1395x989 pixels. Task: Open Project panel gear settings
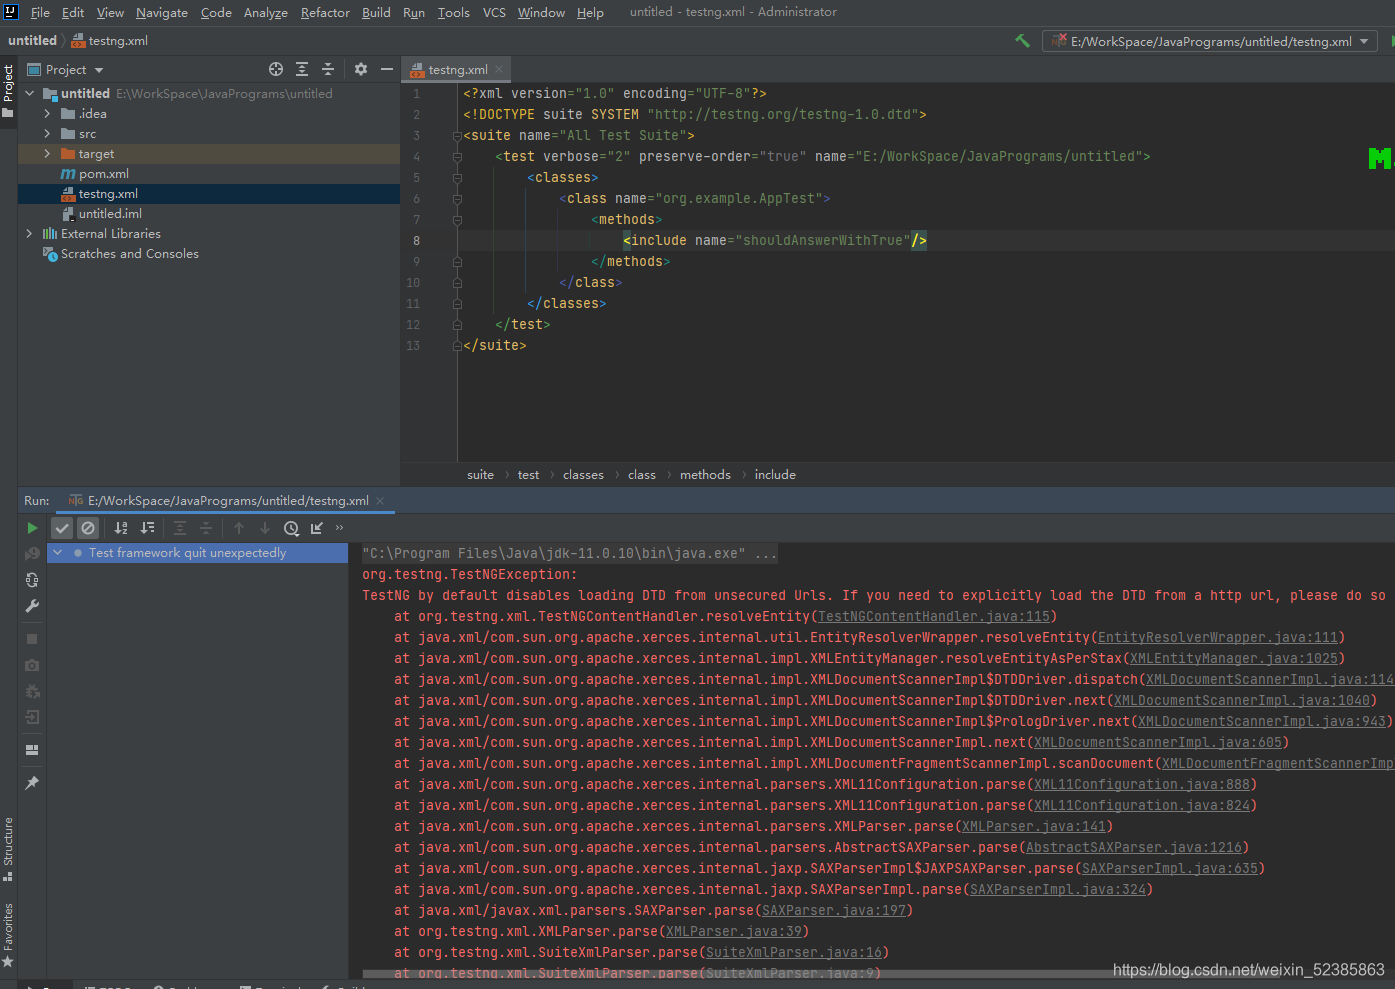coord(361,69)
